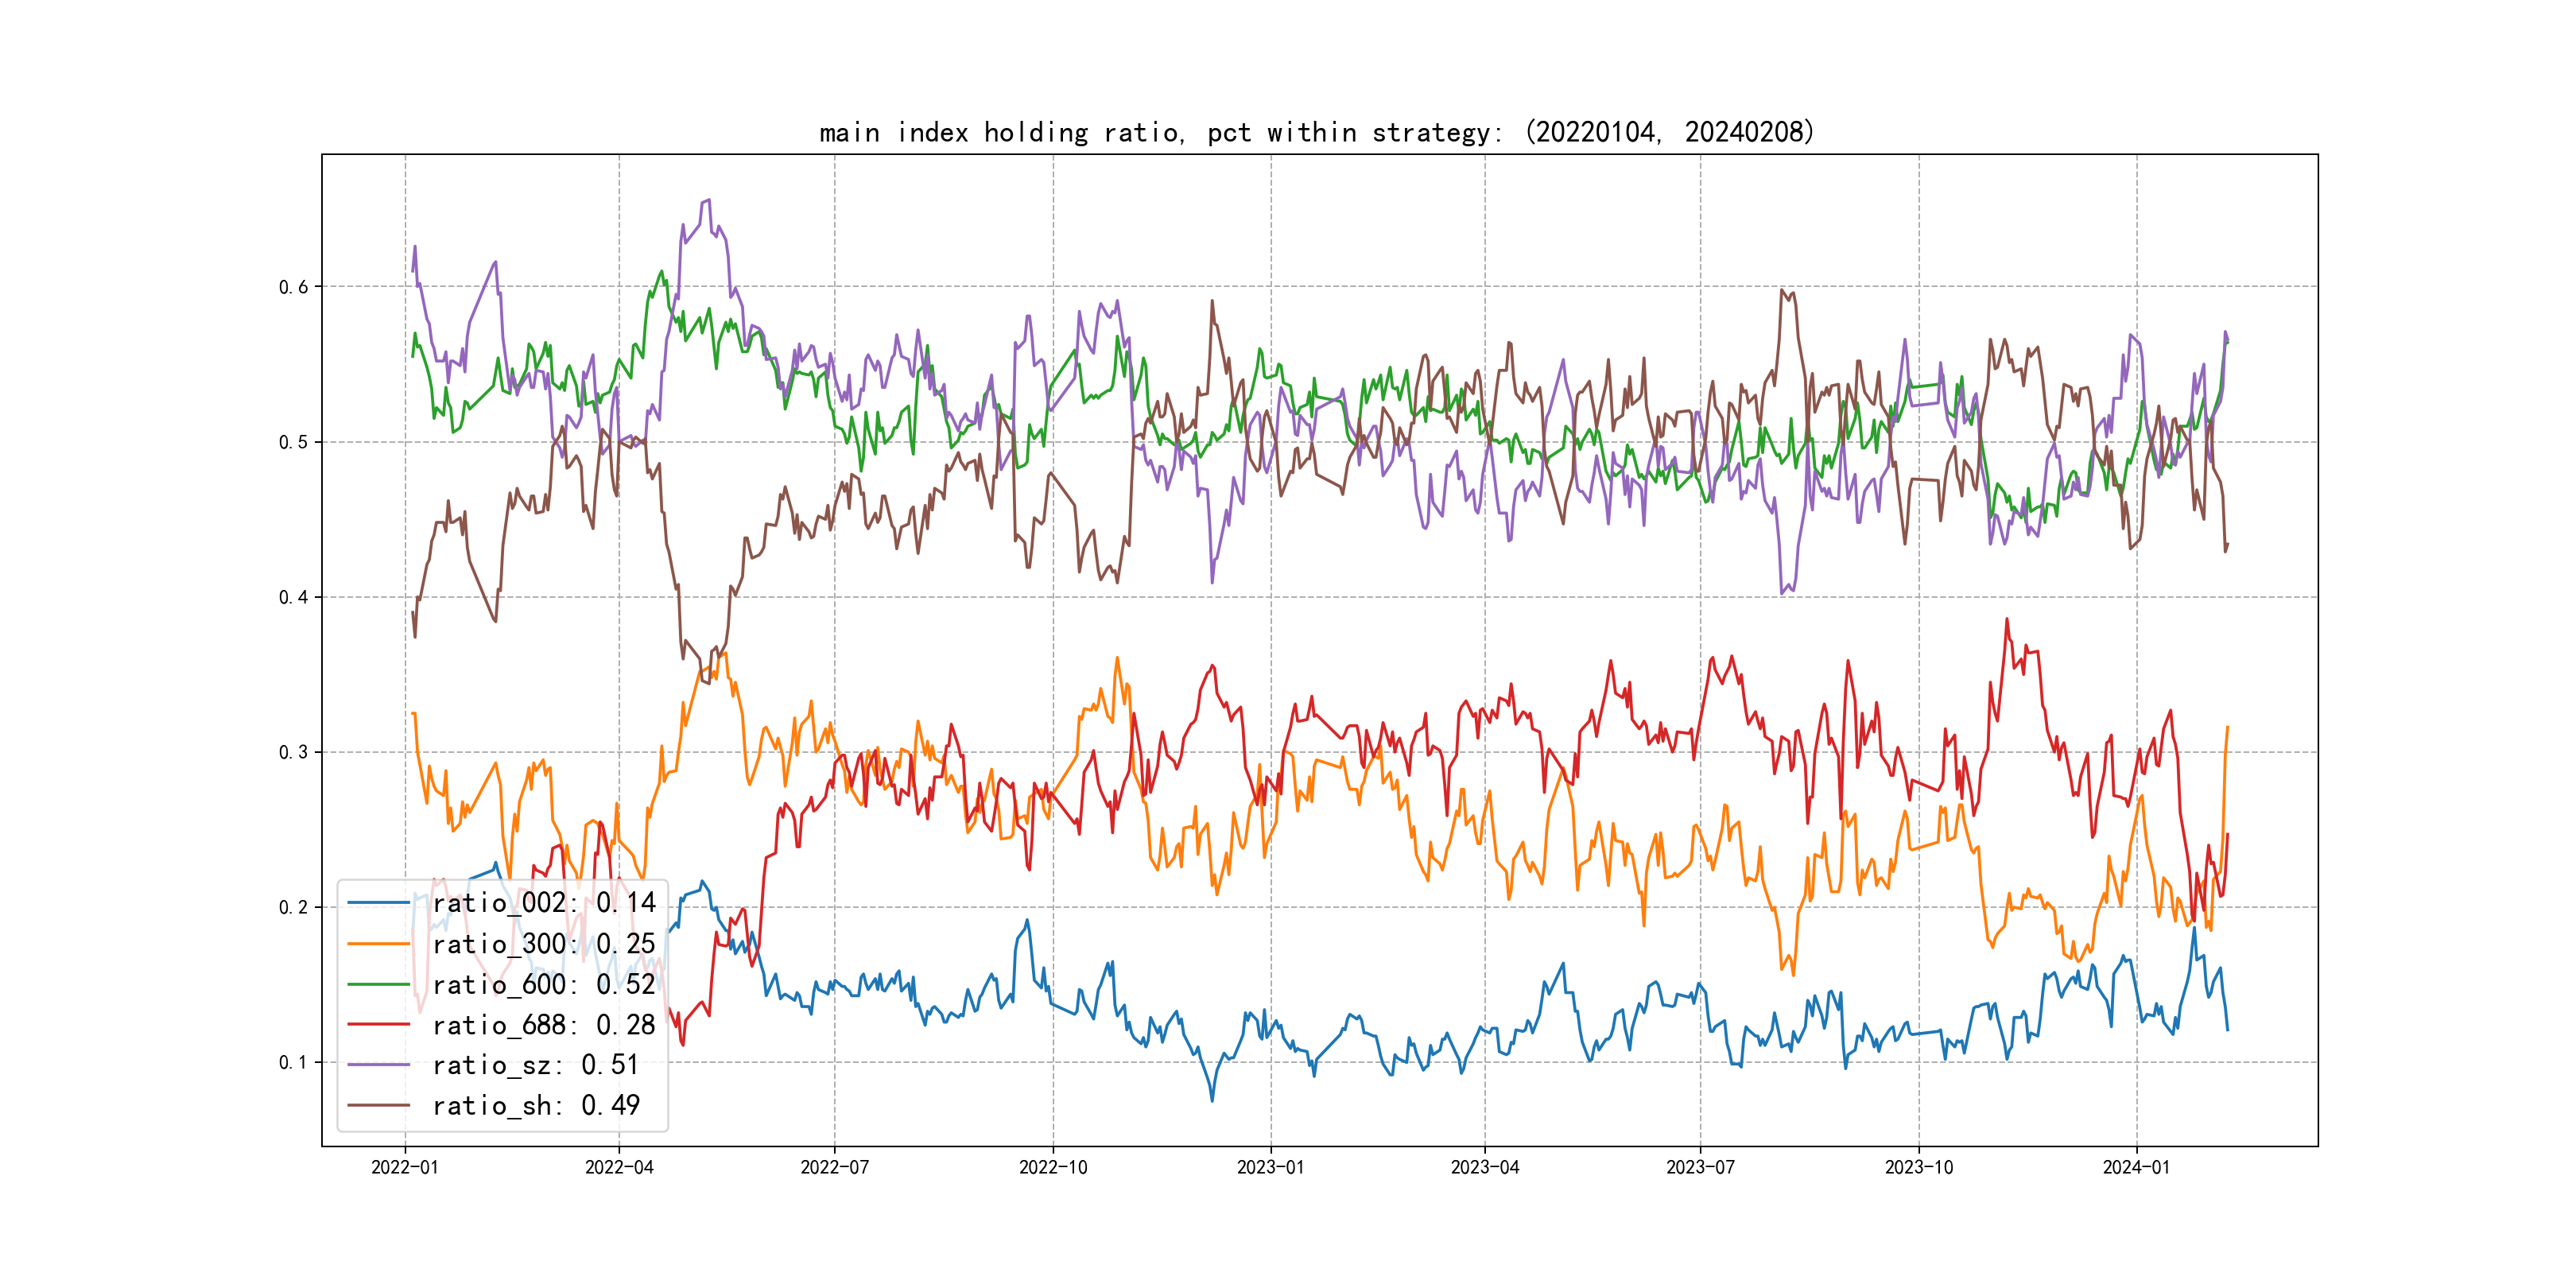Select the 'ratio_sh: 0.49' legend label

536,1106
